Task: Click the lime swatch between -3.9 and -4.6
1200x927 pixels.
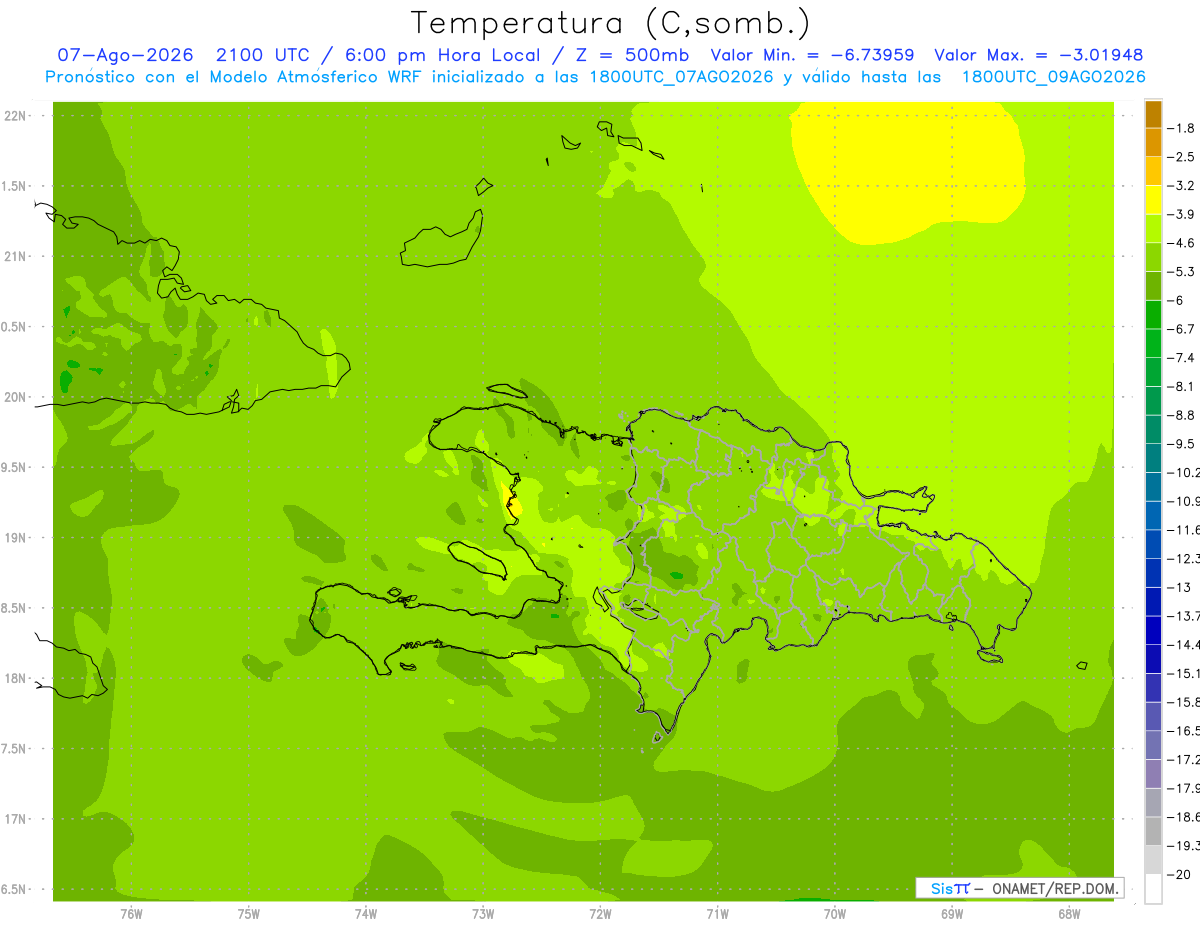Action: 1153,229
